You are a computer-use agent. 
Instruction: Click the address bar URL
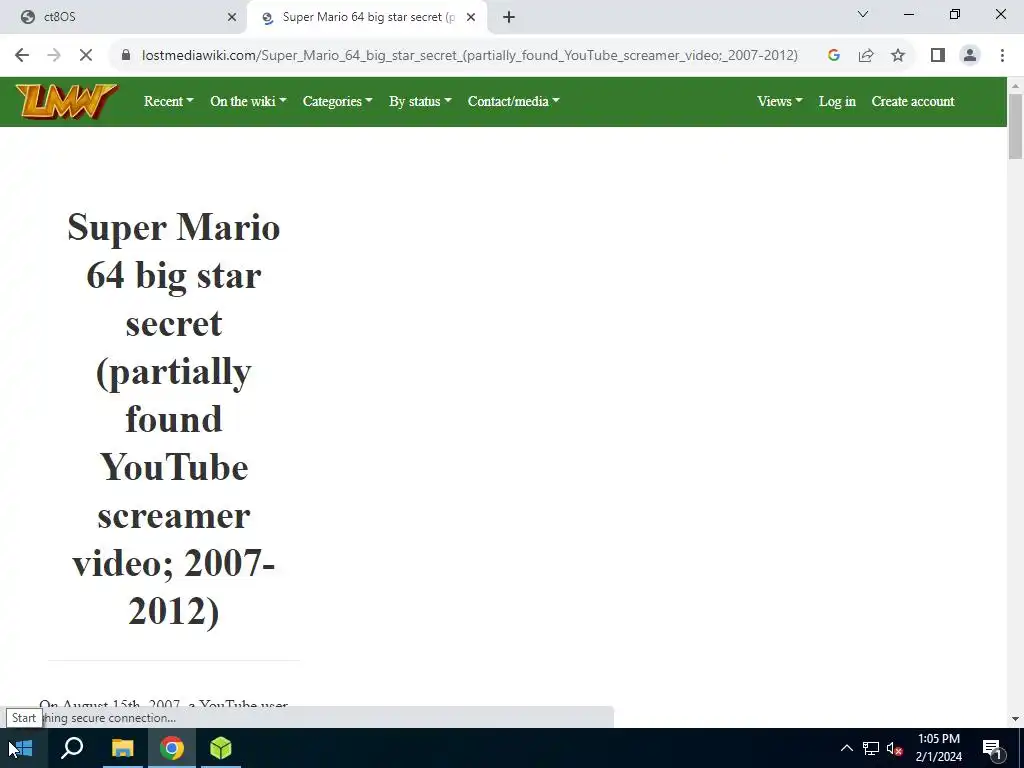pos(470,56)
